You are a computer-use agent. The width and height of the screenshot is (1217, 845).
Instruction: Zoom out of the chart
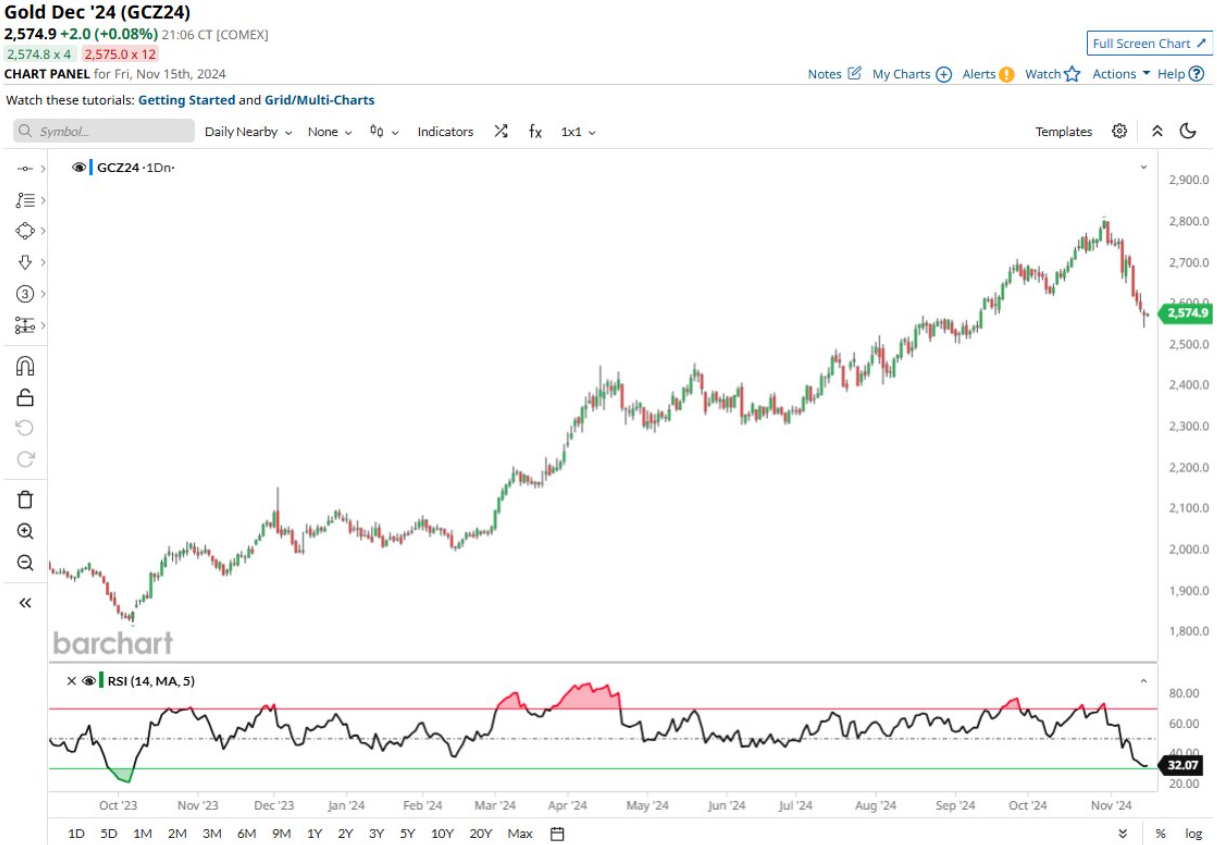[x=25, y=562]
